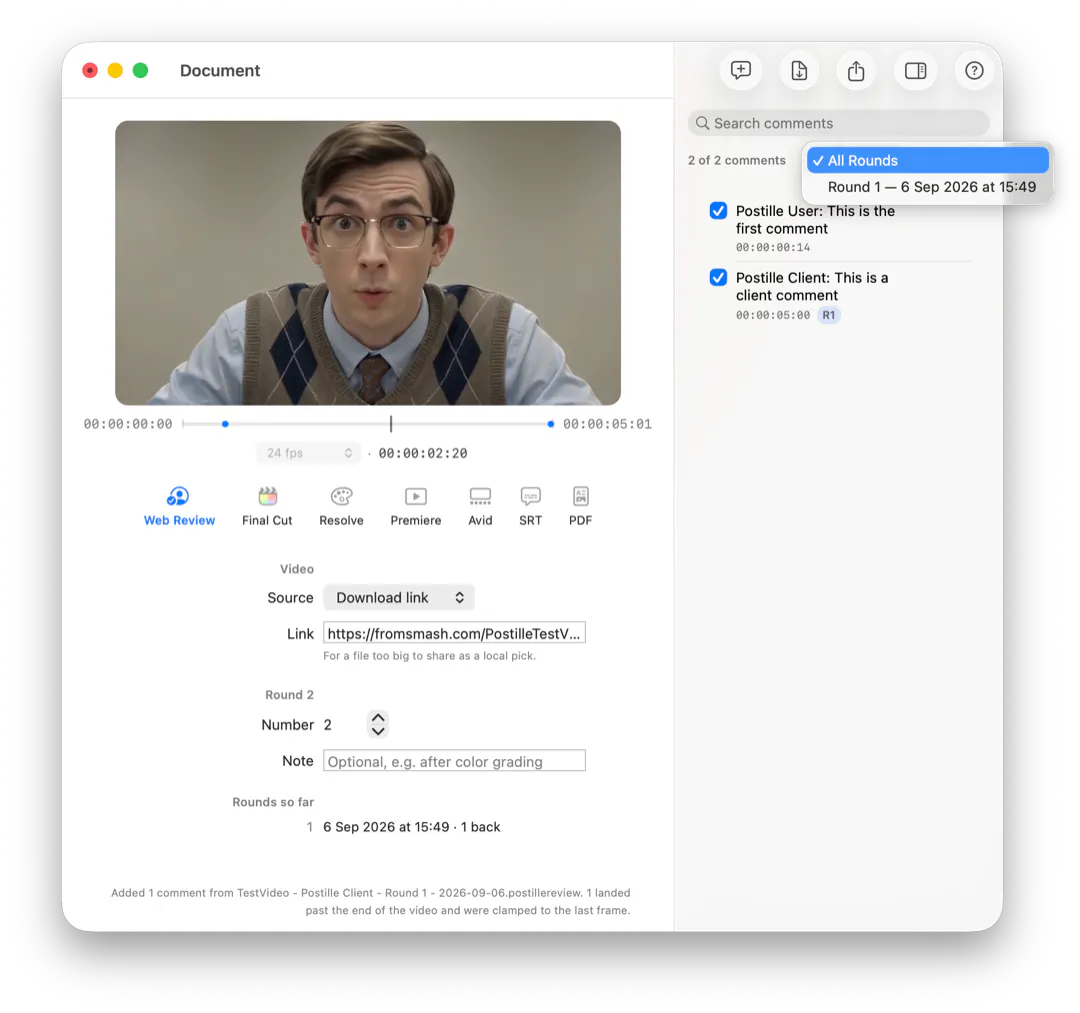
Task: Click the 00:00:00:14 comment timecode
Action: [773, 248]
